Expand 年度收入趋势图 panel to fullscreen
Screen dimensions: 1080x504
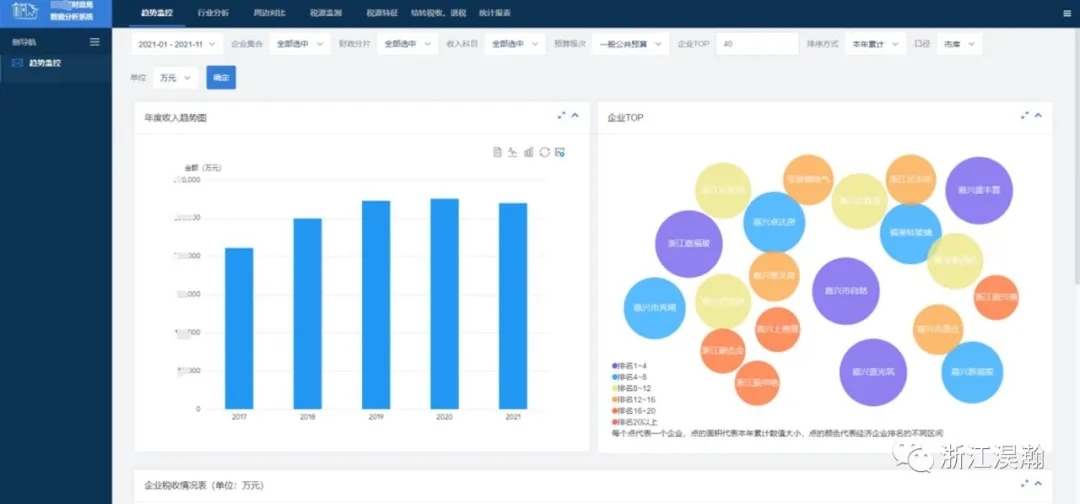(x=562, y=116)
